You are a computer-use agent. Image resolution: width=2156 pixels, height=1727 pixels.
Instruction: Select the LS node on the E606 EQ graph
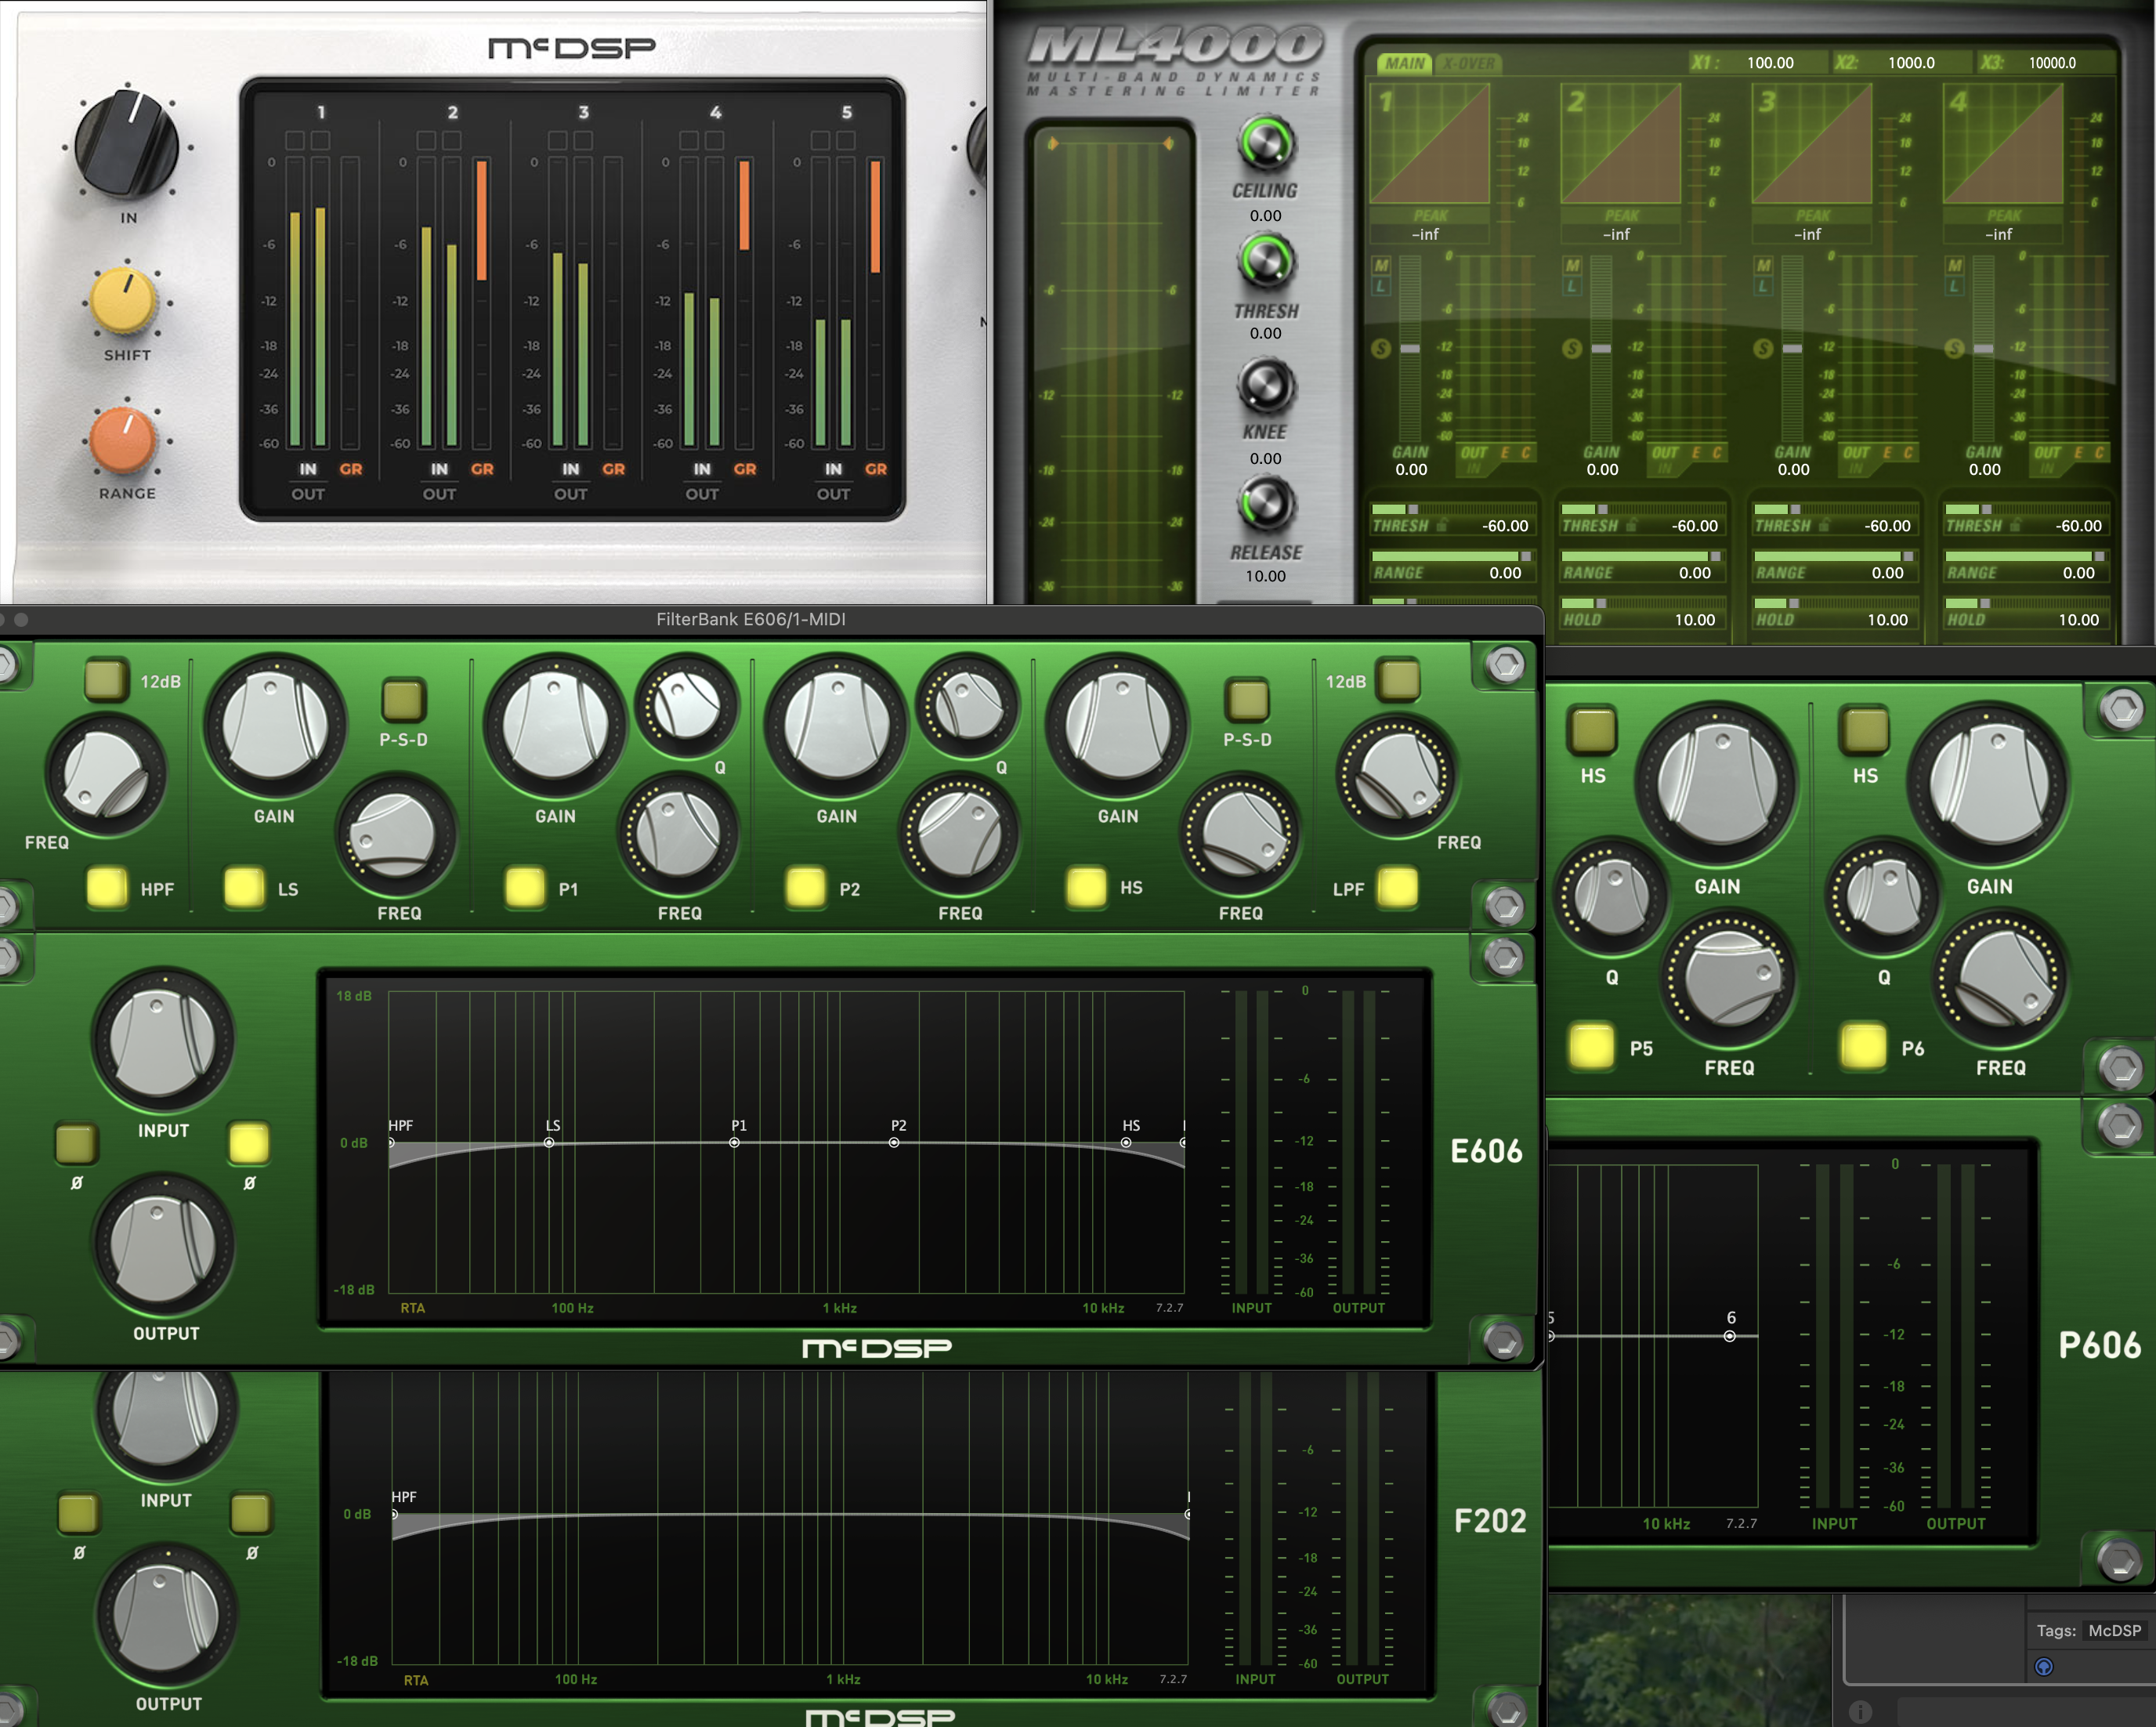(549, 1143)
